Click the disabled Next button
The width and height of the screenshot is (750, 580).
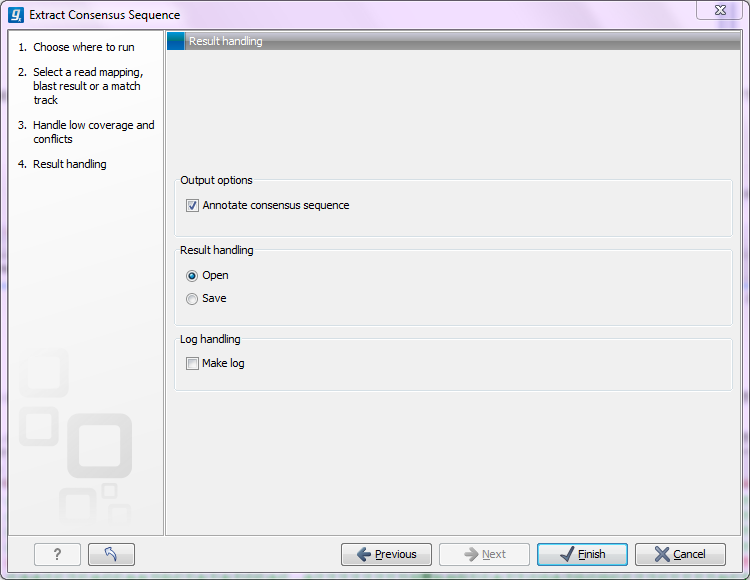pos(484,554)
